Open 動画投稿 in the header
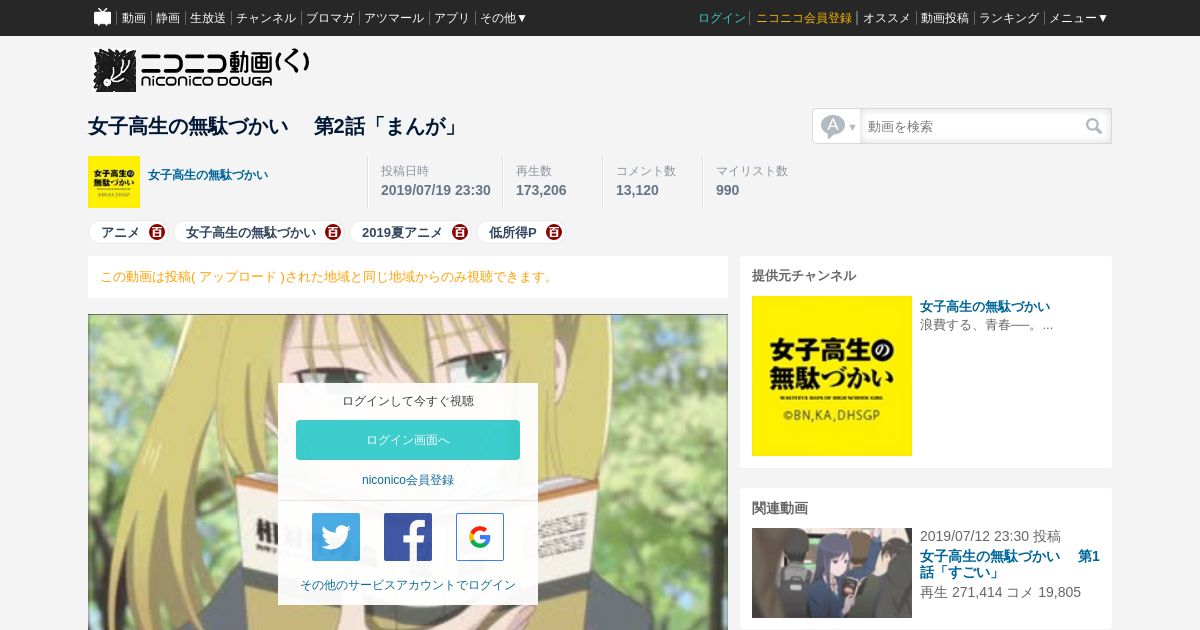 coord(945,18)
